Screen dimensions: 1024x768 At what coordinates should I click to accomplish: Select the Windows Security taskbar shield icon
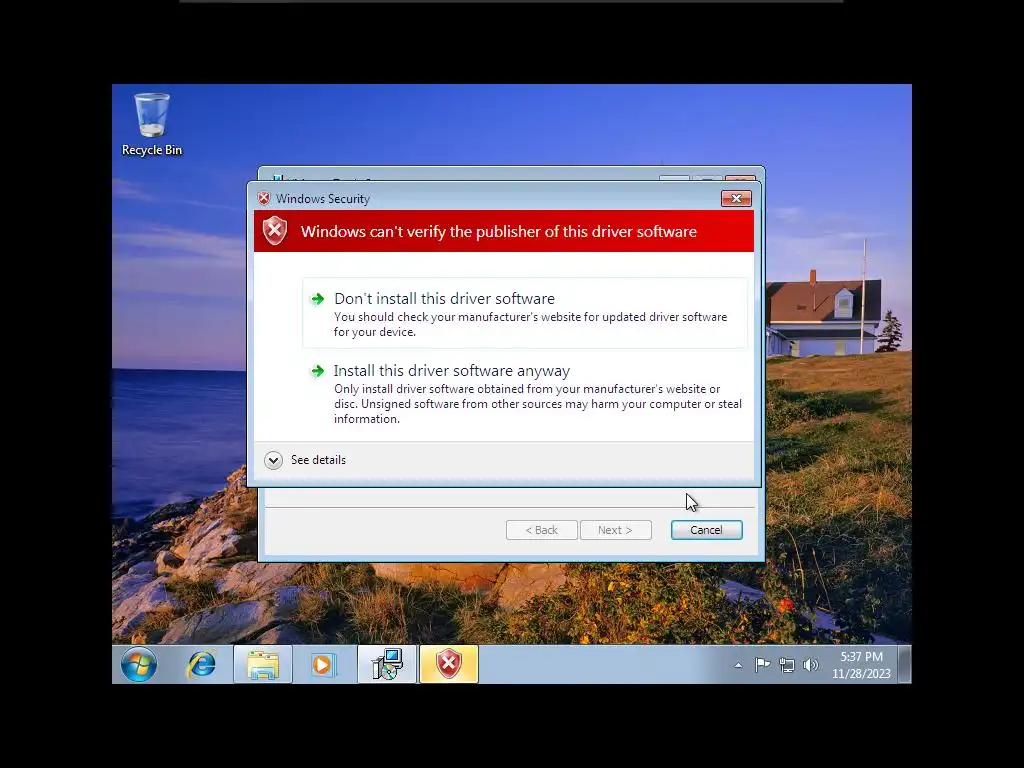(x=449, y=665)
